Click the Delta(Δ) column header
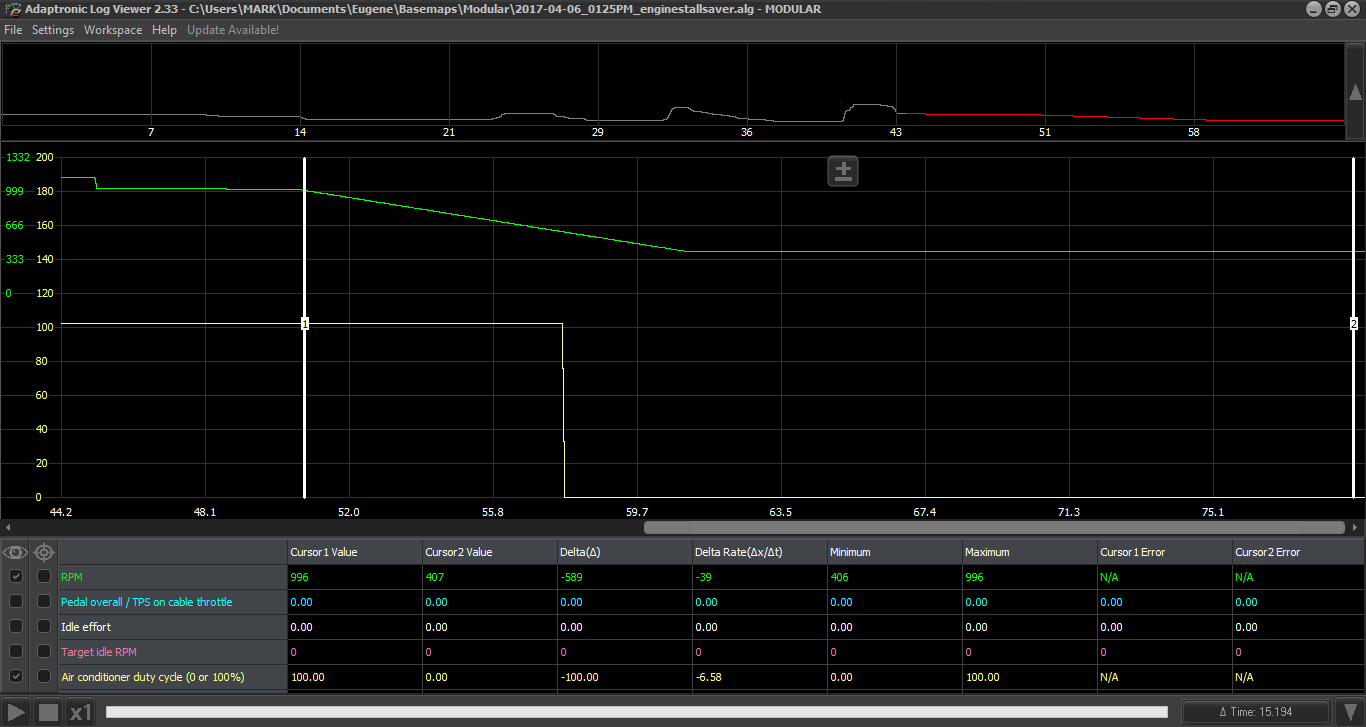The height and width of the screenshot is (727, 1366). pos(624,552)
